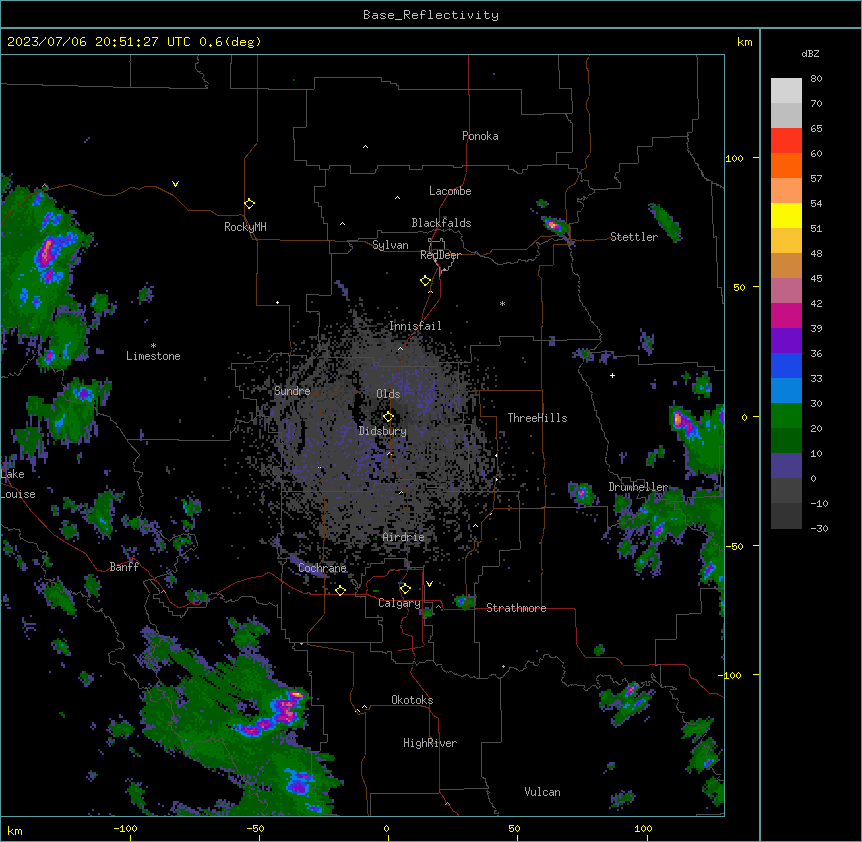Pick the orange 57-60 dBZ legend swatch

tap(786, 165)
